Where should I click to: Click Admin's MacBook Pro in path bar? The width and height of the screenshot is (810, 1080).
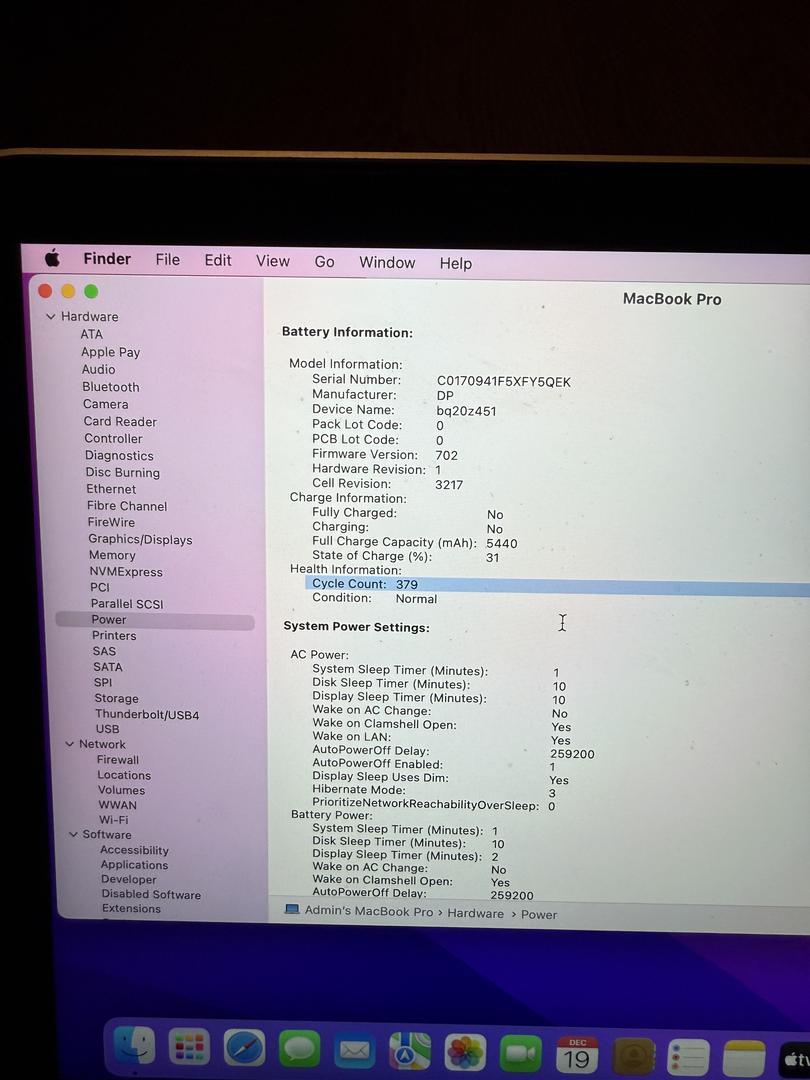[x=368, y=911]
